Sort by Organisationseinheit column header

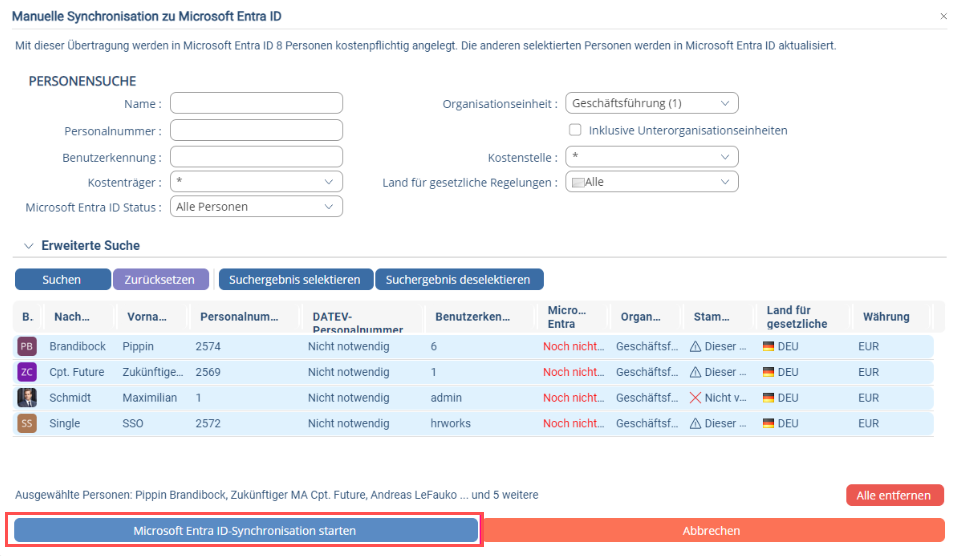[x=641, y=316]
